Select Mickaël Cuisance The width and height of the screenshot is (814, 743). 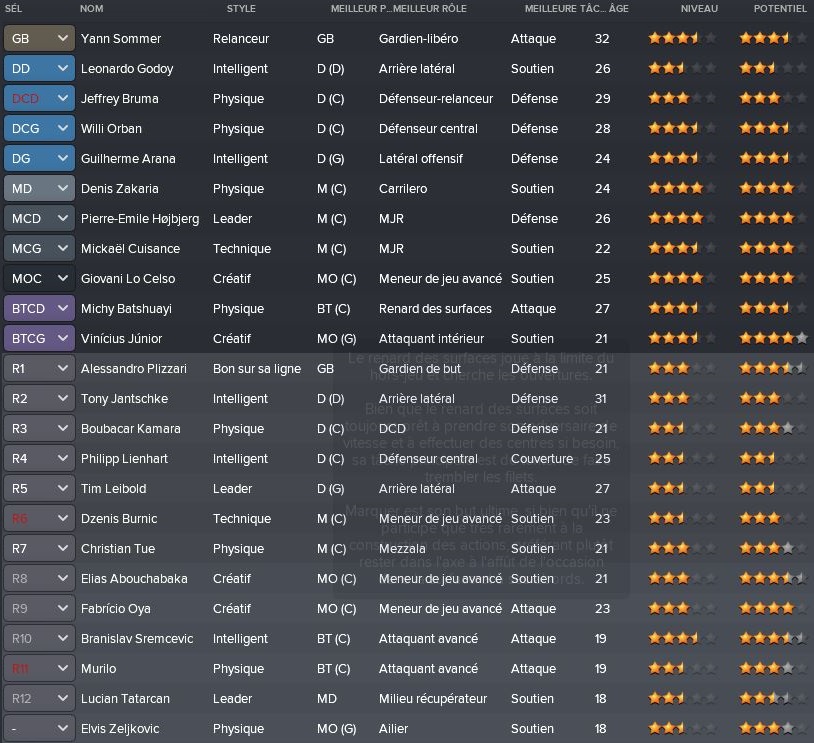pyautogui.click(x=130, y=249)
